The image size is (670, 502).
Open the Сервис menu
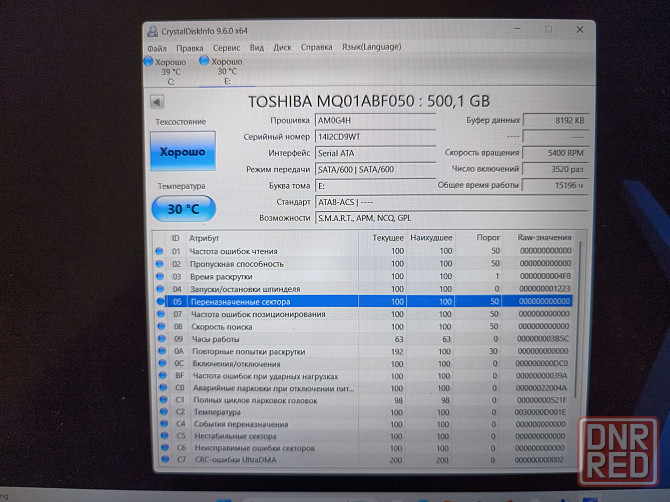click(226, 48)
